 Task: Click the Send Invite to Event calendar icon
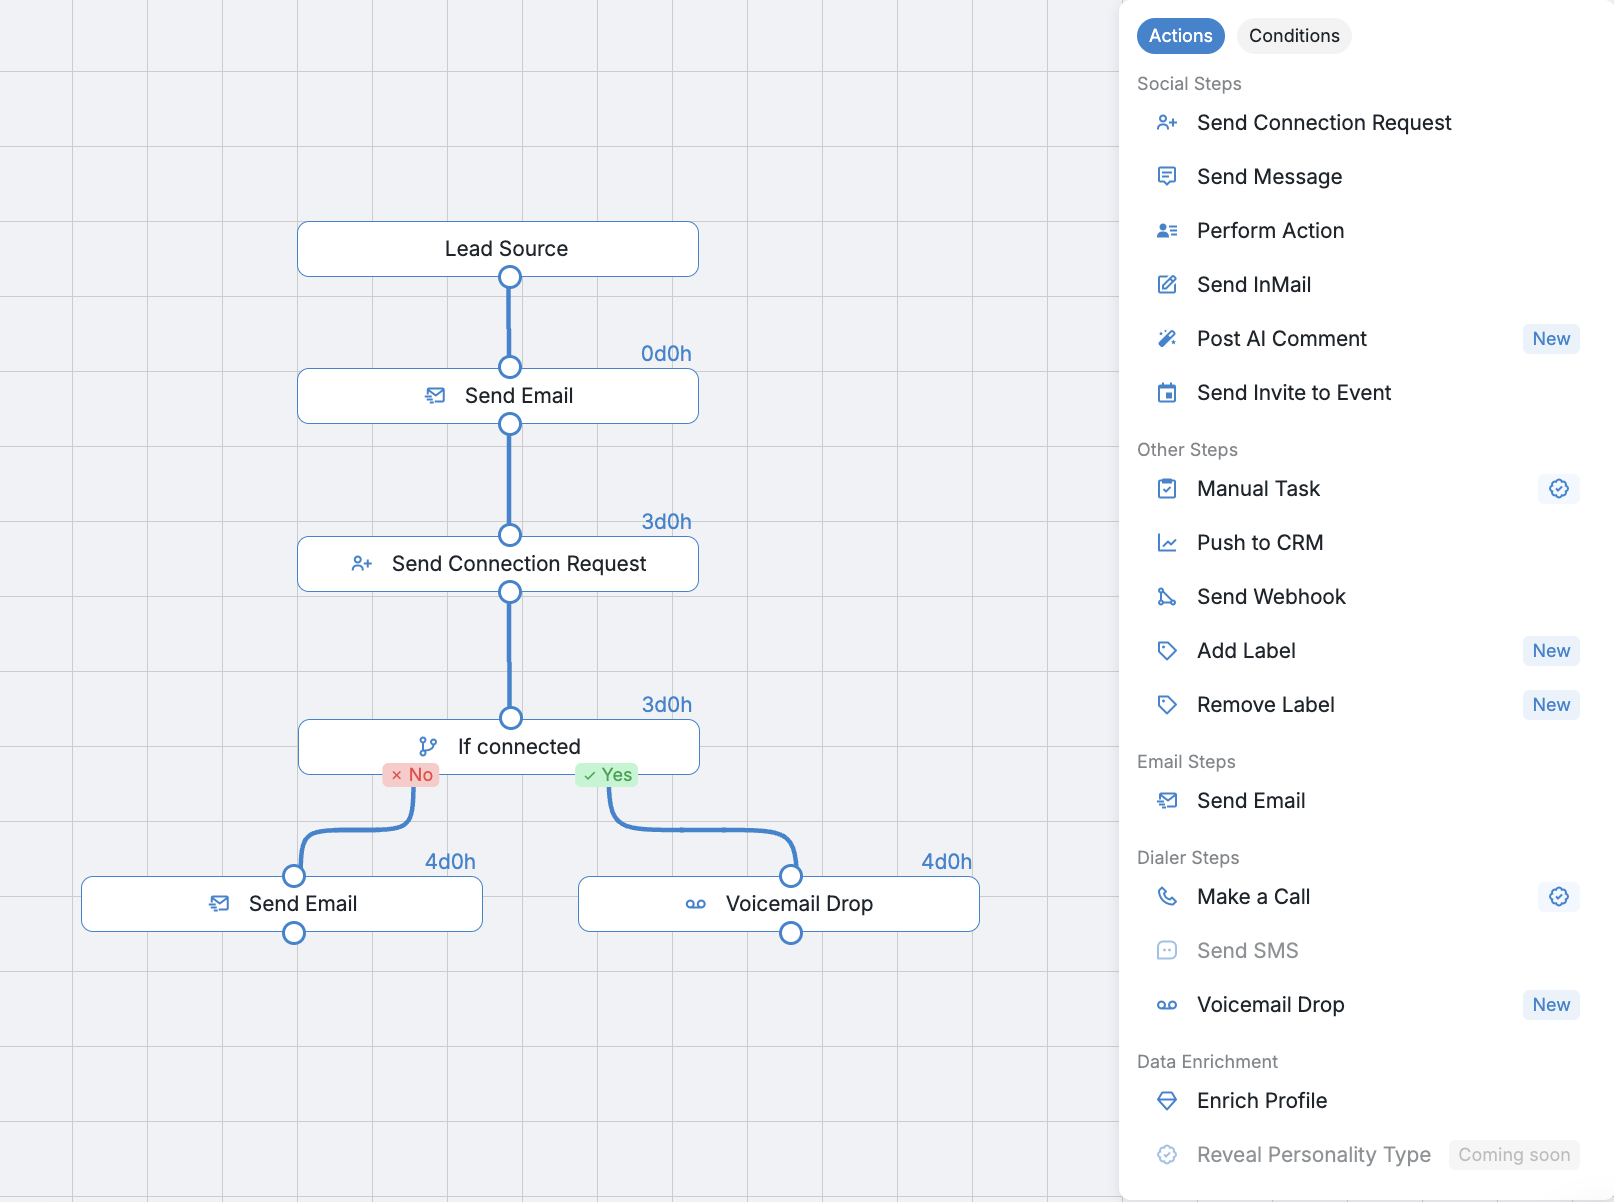[1167, 393]
